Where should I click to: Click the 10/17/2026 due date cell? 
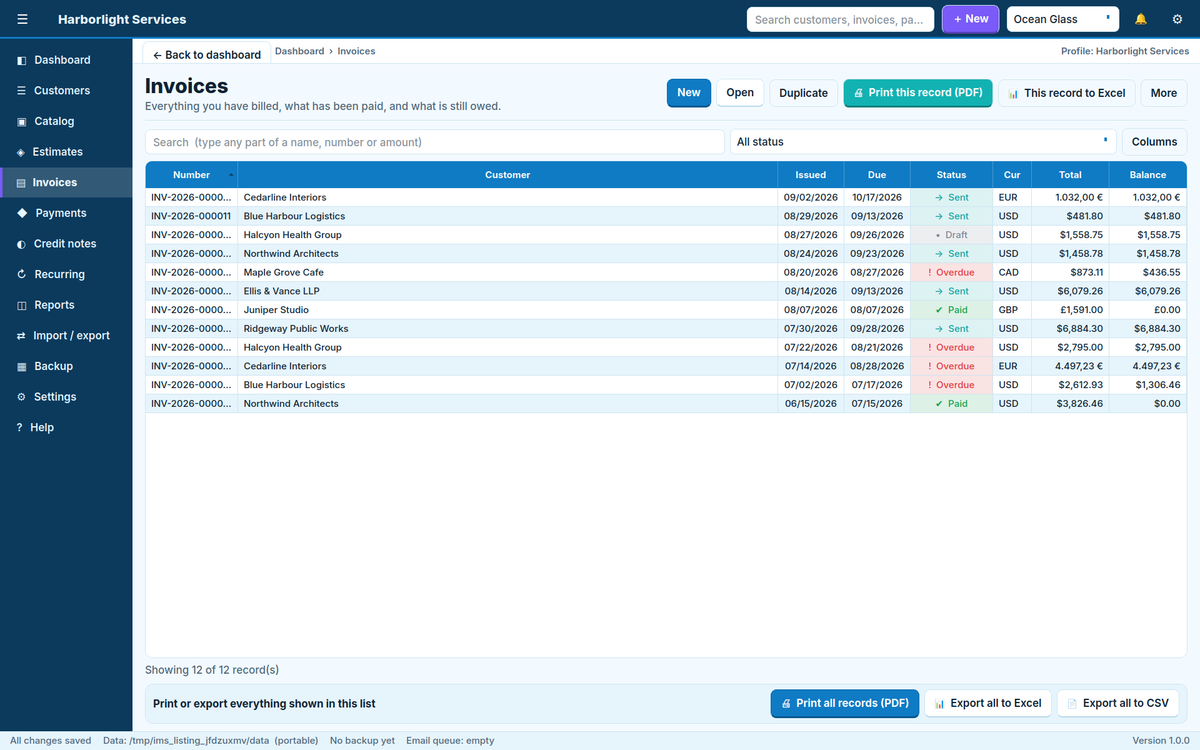[x=877, y=198]
